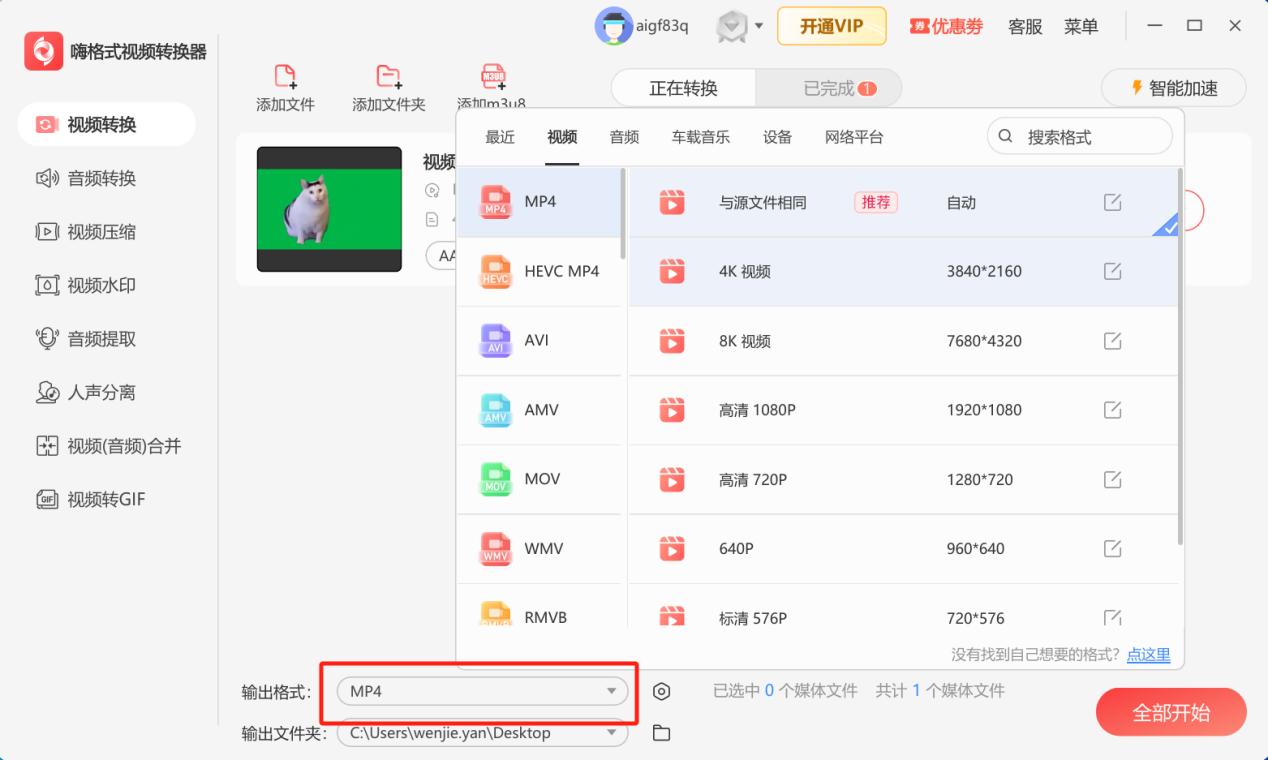Open the 输出格式 MP4 dropdown
This screenshot has width=1268, height=760.
[481, 690]
